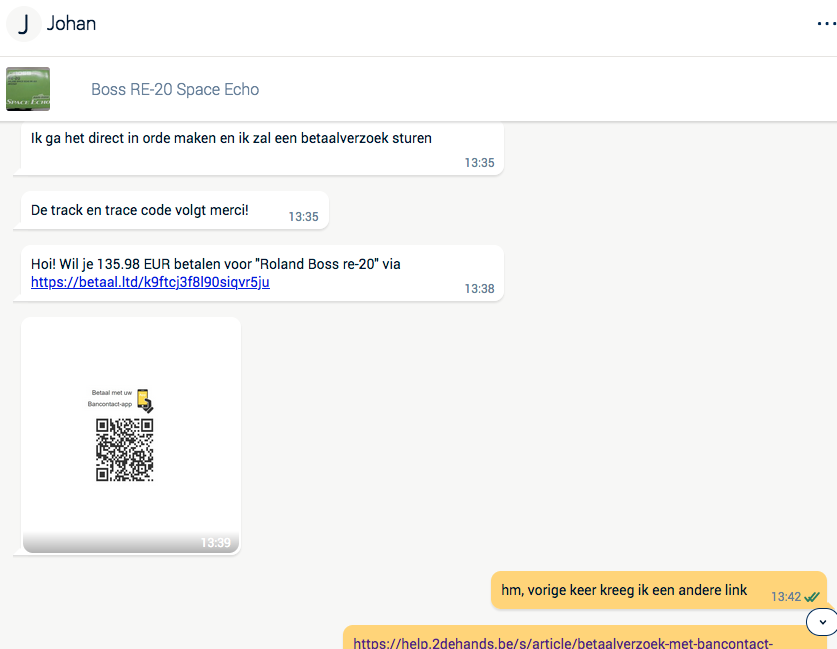
Task: Open the Johan contact name
Action: point(72,23)
